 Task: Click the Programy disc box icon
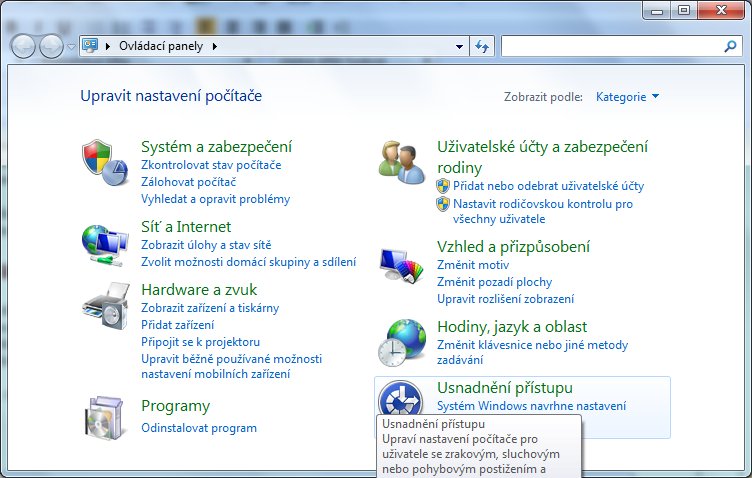(105, 417)
